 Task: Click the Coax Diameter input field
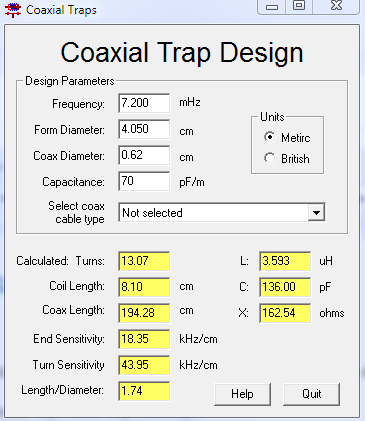pyautogui.click(x=144, y=155)
